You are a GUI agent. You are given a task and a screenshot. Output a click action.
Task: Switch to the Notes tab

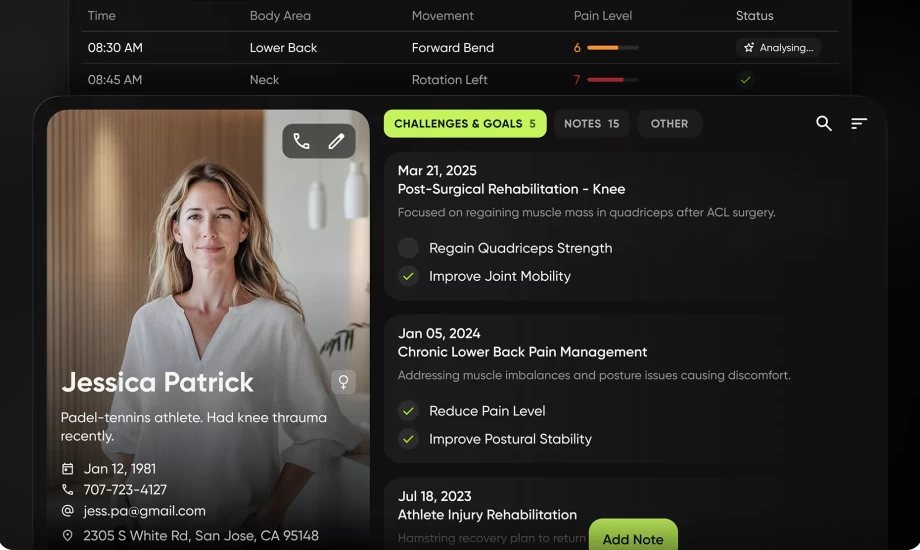point(591,124)
